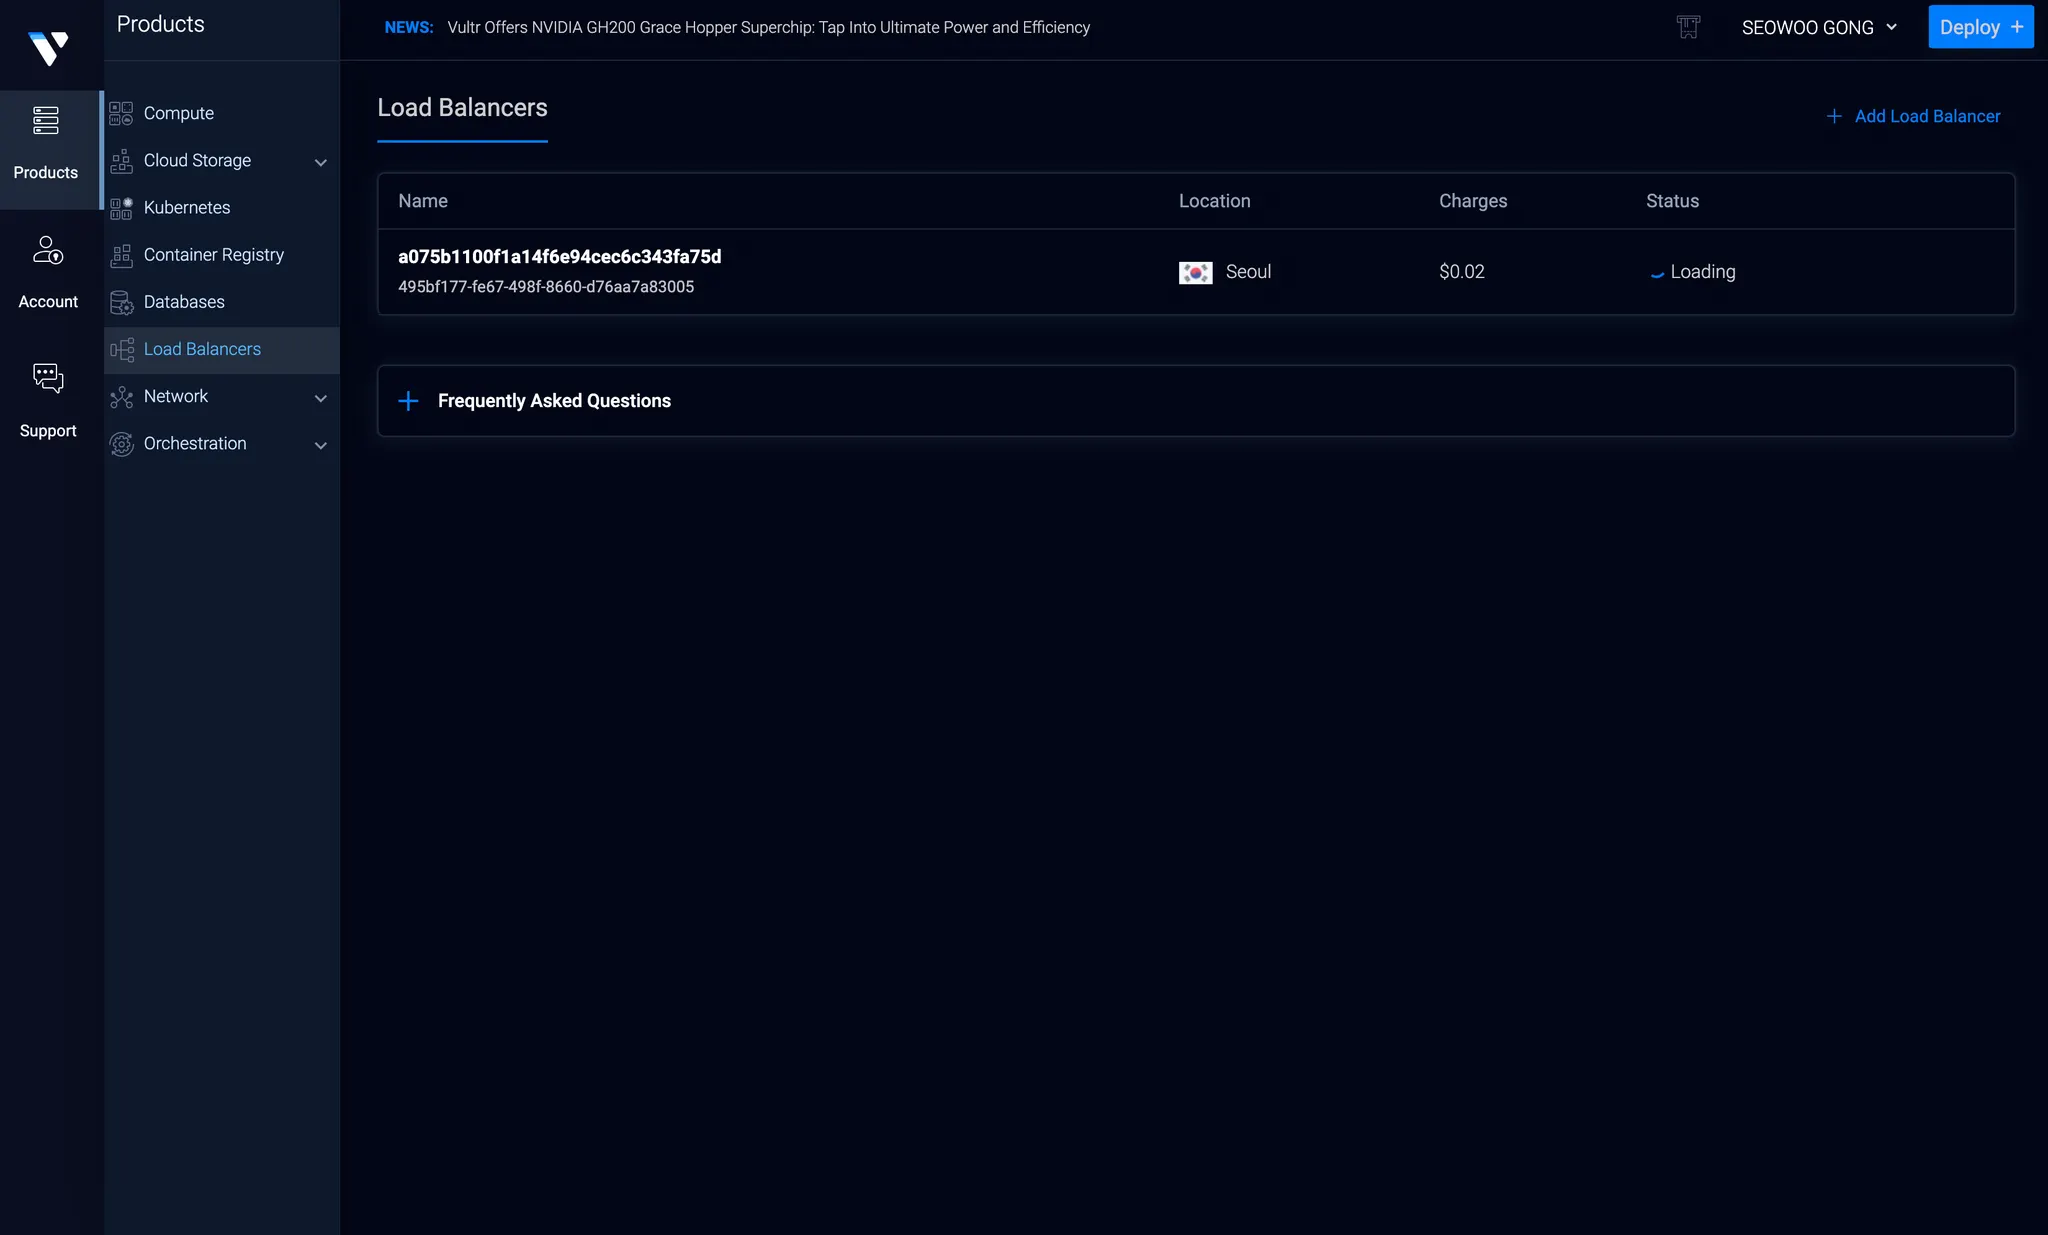Click the Compute menu icon
The image size is (2048, 1235).
coord(121,114)
